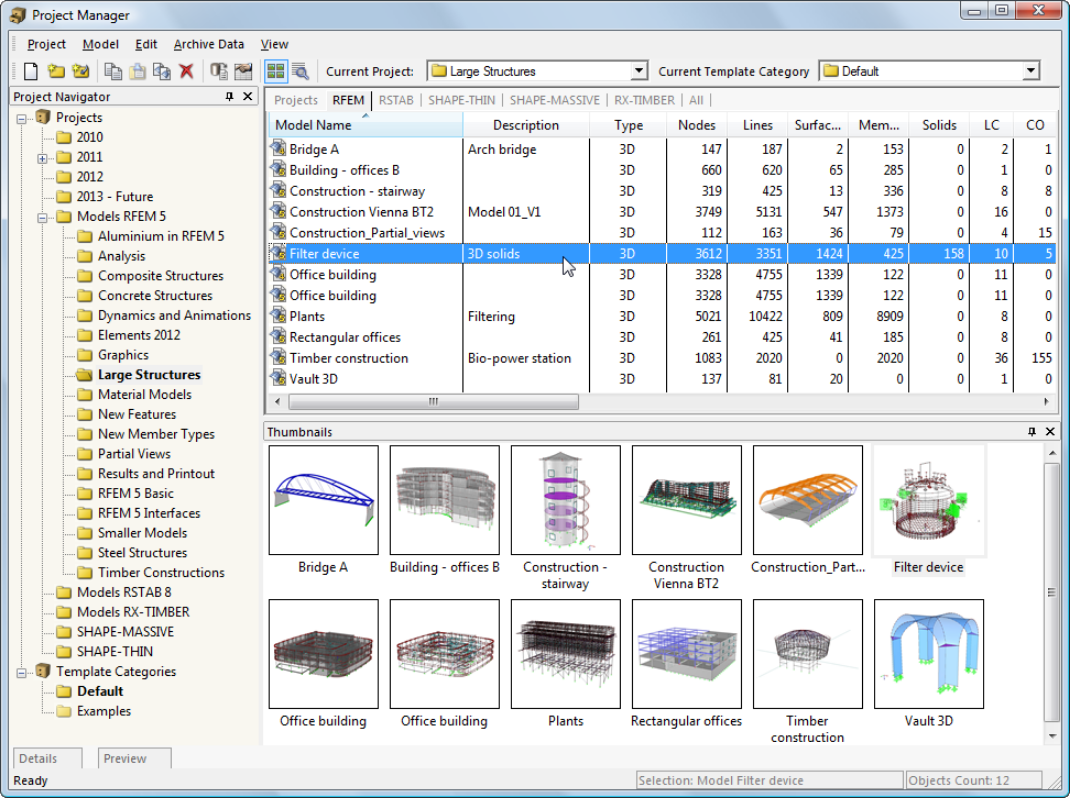Click the Vault 3D model file icon
The height and width of the screenshot is (798, 1070).
point(278,378)
